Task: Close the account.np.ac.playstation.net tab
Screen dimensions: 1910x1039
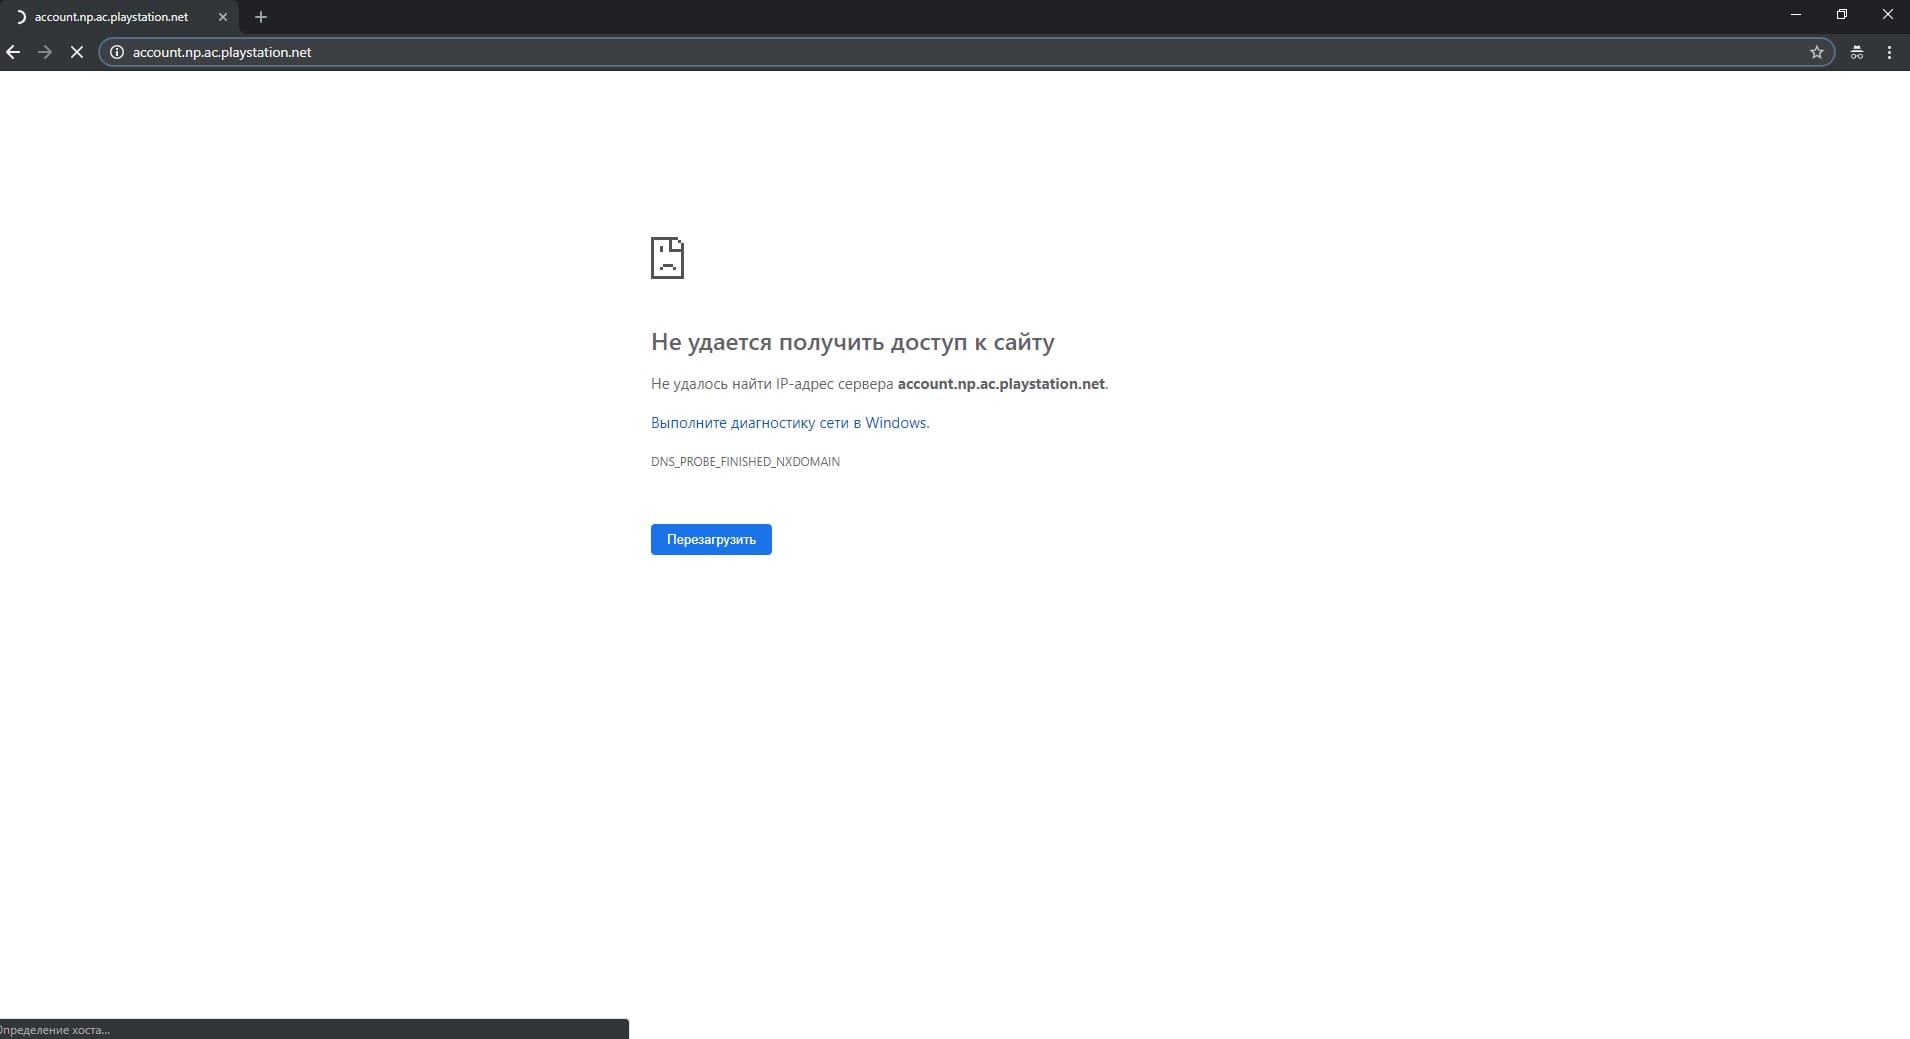Action: tap(223, 17)
